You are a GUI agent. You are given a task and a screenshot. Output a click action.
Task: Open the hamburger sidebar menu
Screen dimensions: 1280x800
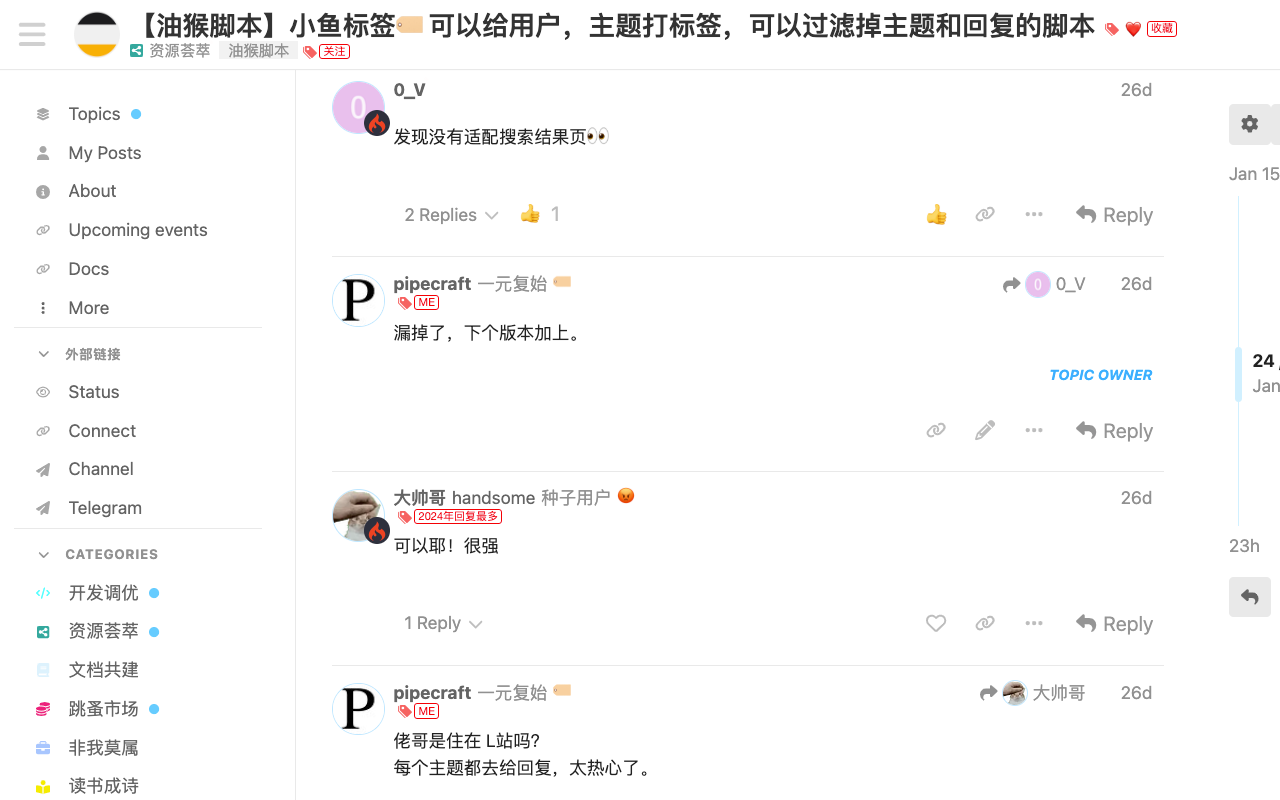point(31,34)
